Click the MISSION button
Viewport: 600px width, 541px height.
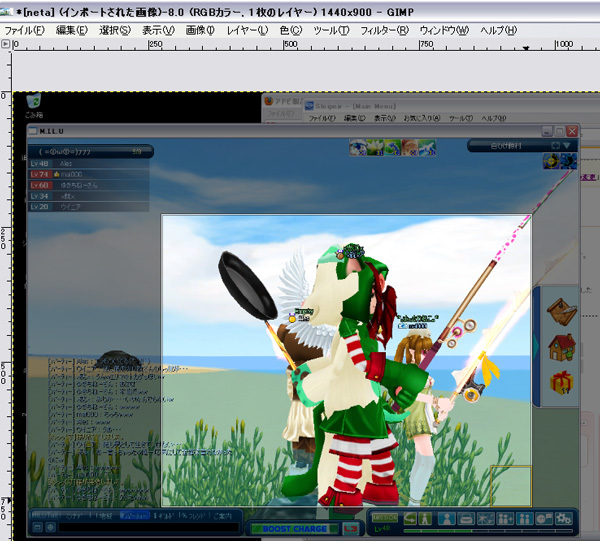[x=385, y=517]
